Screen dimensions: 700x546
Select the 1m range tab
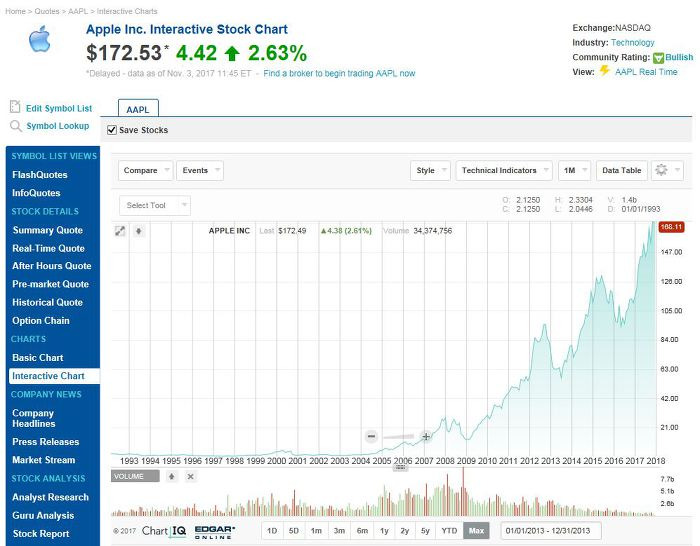point(316,531)
